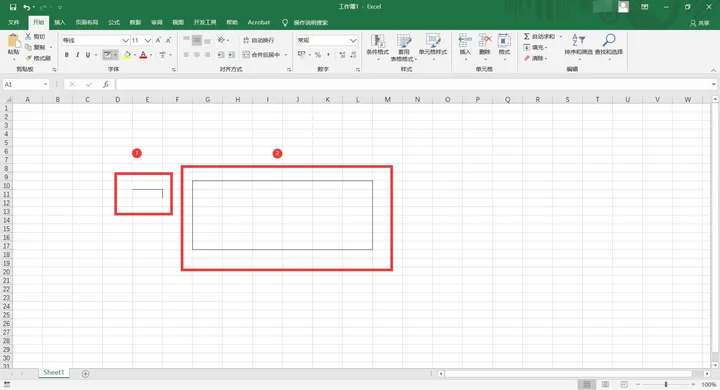Expand the number format combo box
Image resolution: width=720 pixels, height=390 pixels.
tap(353, 40)
